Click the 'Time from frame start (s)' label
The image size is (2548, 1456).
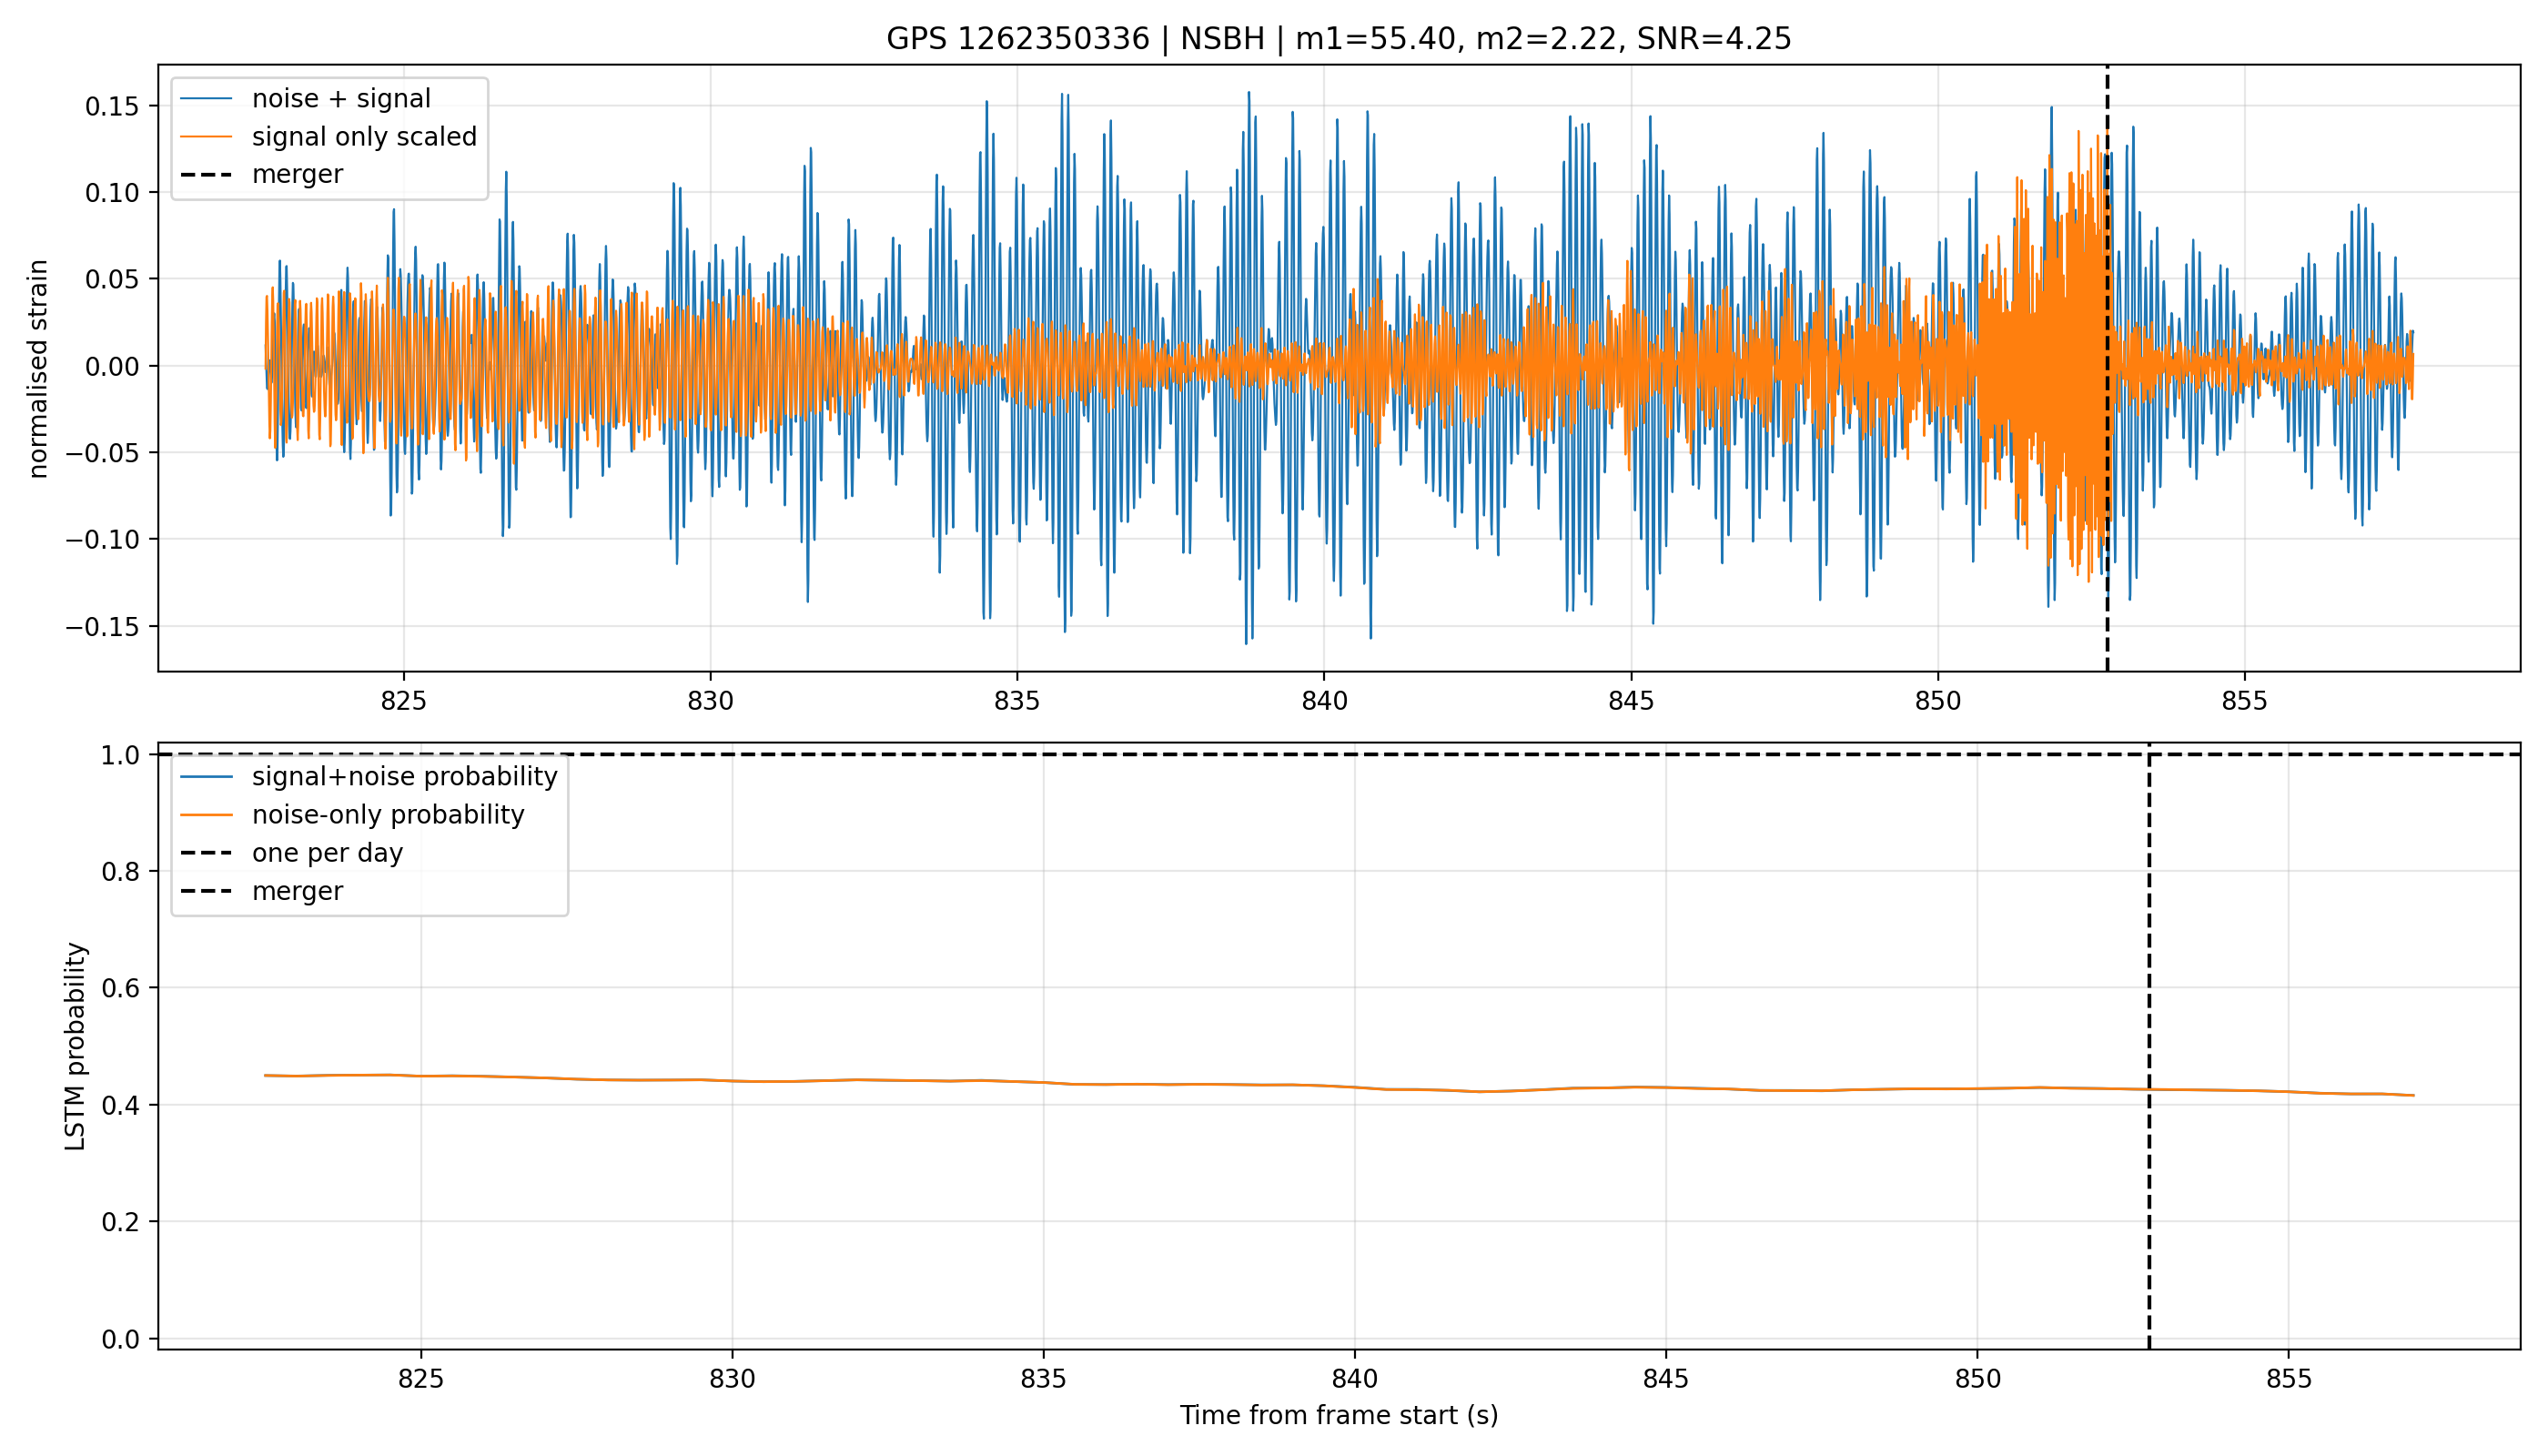[1338, 1415]
